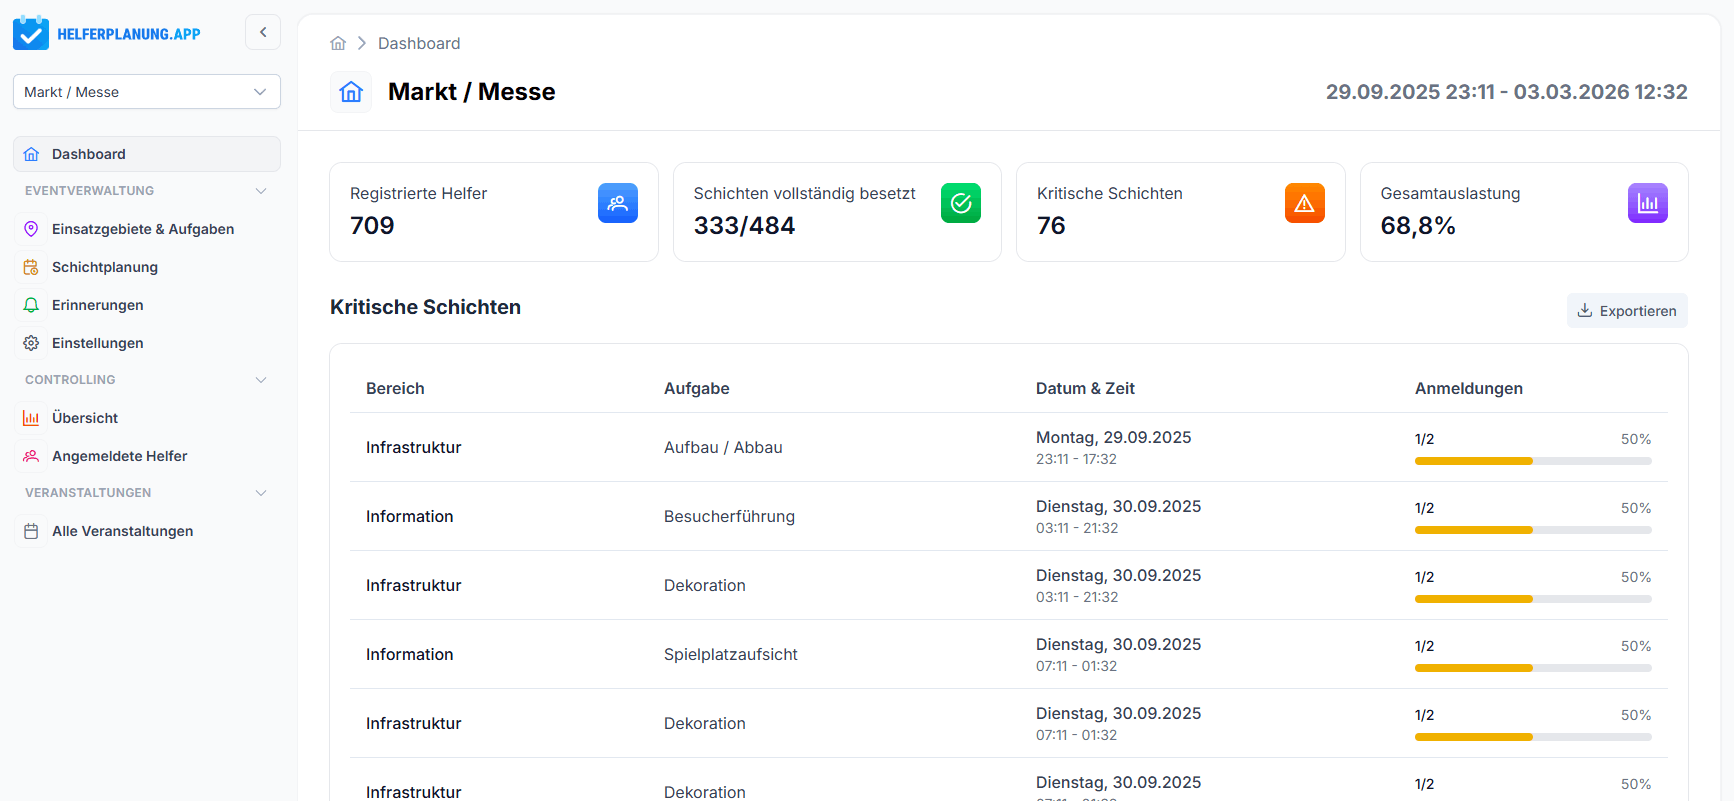Open the Erinnerungen page
This screenshot has height=801, width=1734.
pyautogui.click(x=147, y=305)
